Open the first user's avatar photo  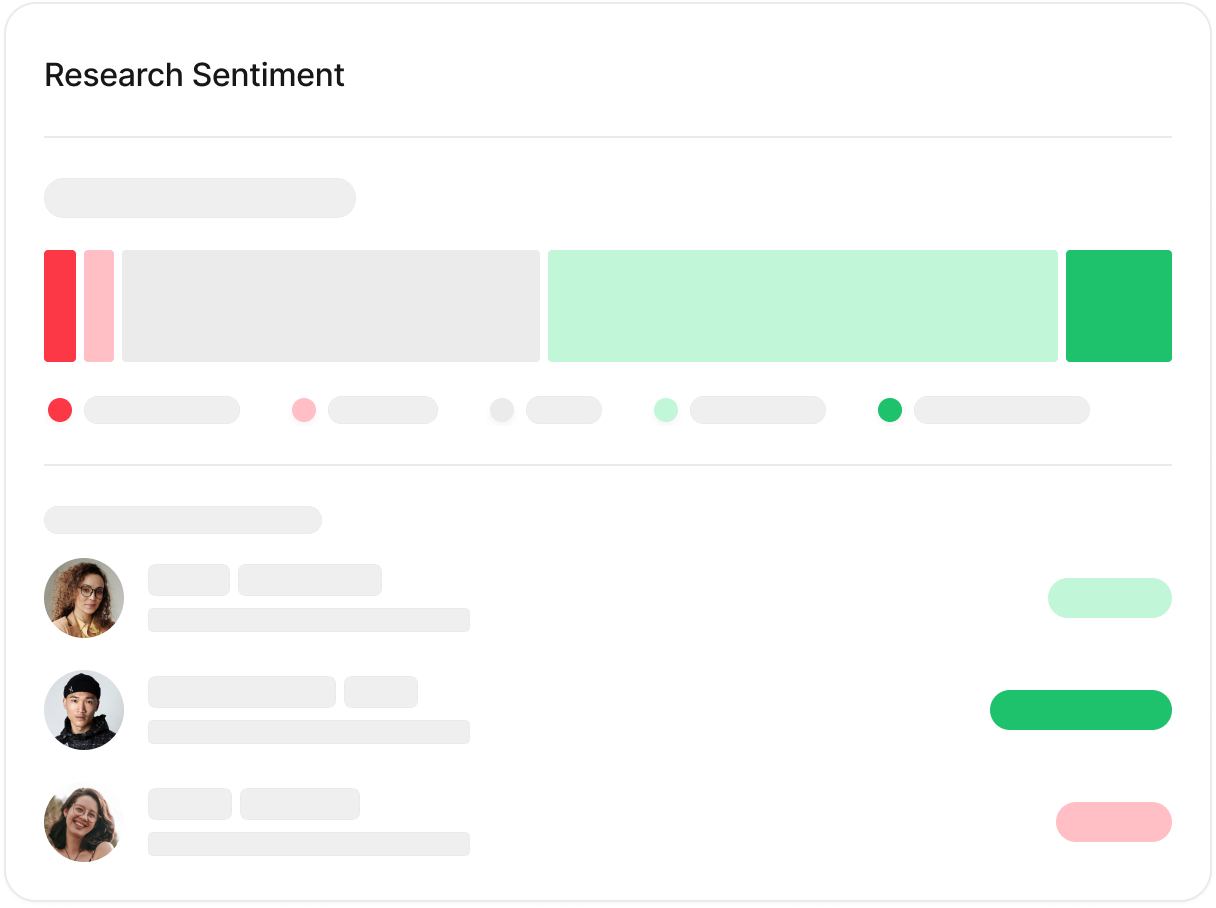(x=83, y=598)
